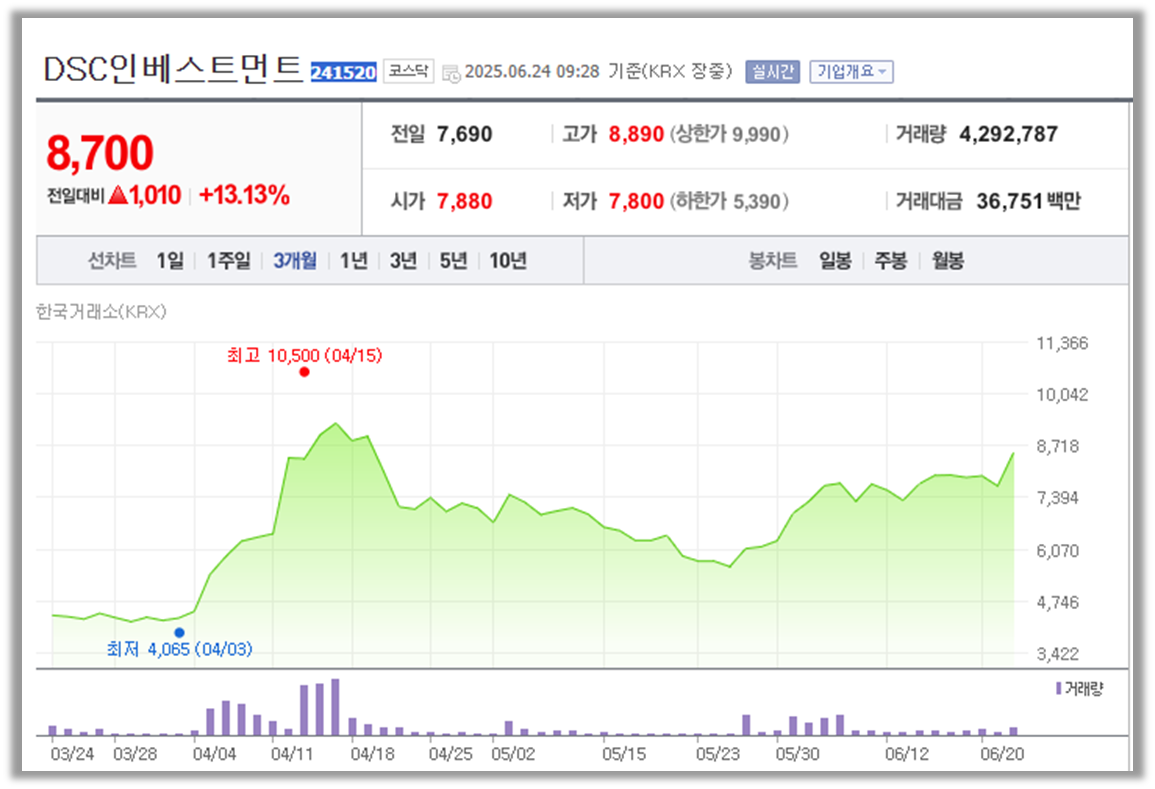
Task: Click the 봉차트 label
Action: point(773,261)
